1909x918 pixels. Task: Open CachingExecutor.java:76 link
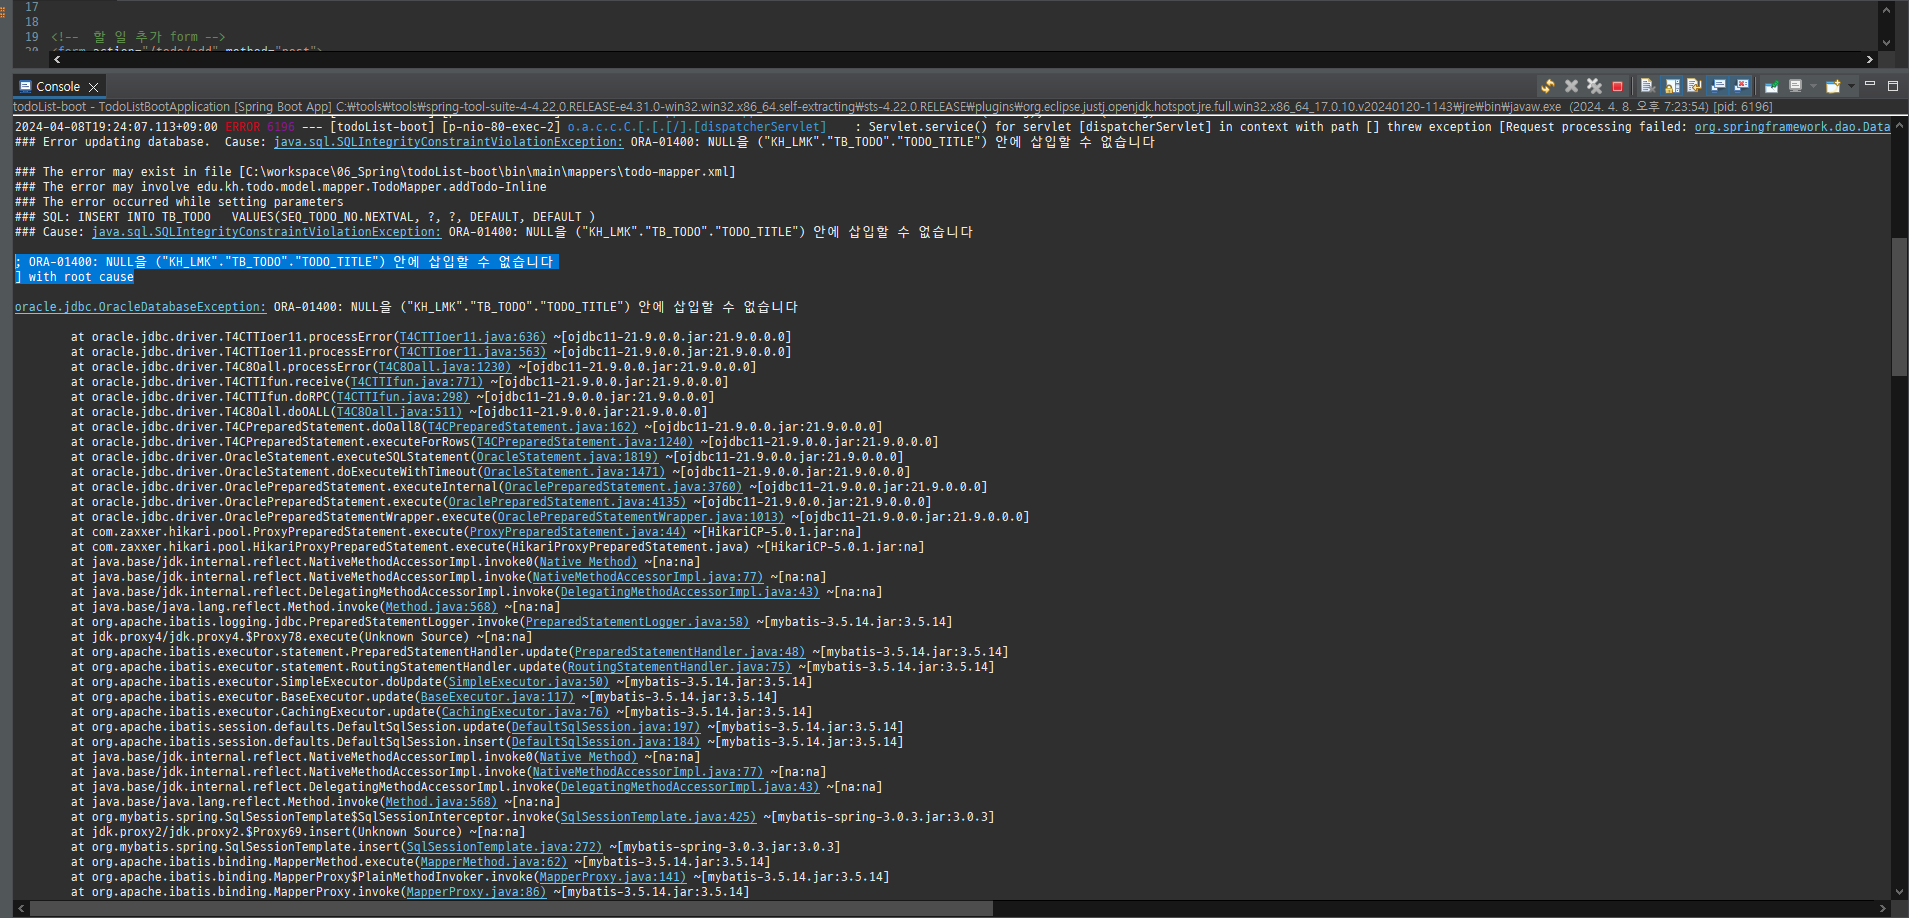tap(525, 712)
